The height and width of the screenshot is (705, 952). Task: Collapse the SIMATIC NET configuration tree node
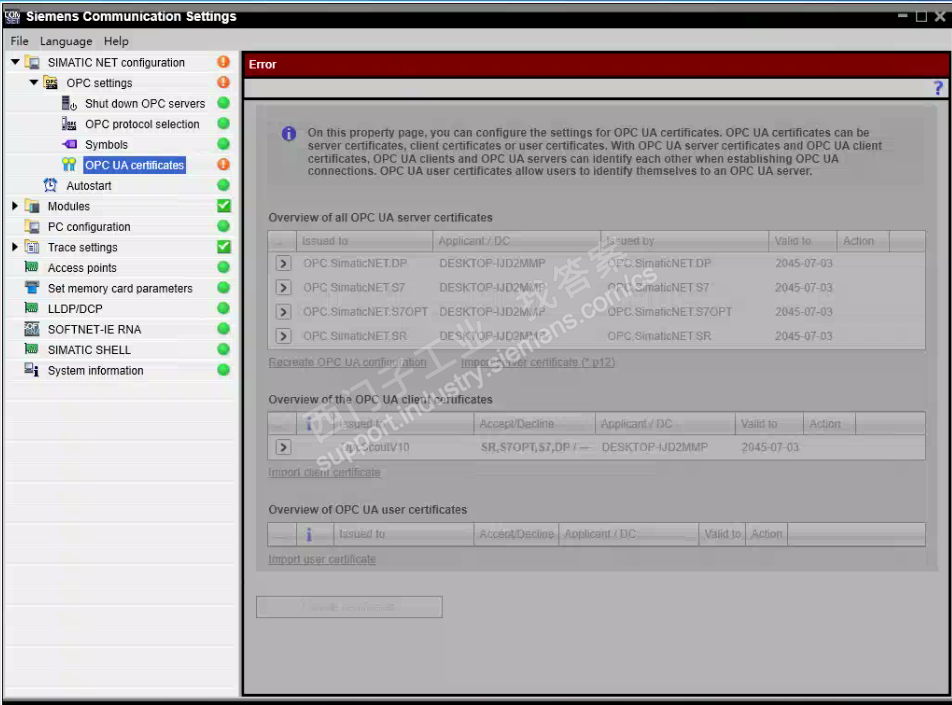(x=15, y=62)
